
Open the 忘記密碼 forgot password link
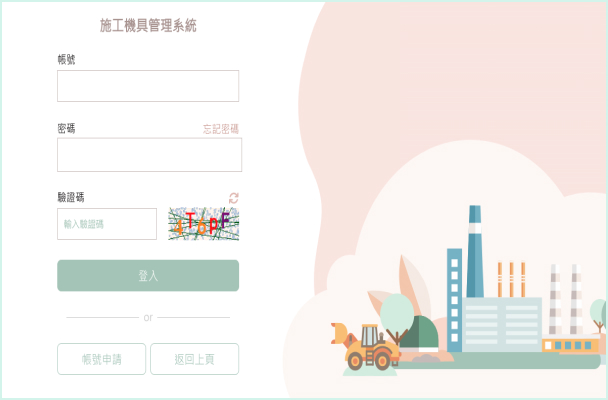click(x=221, y=129)
